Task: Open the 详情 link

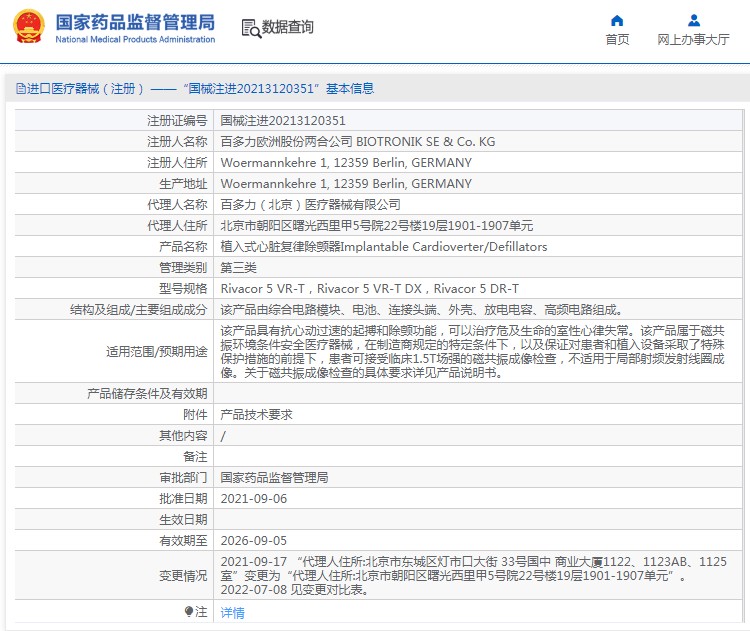Action: pos(232,612)
